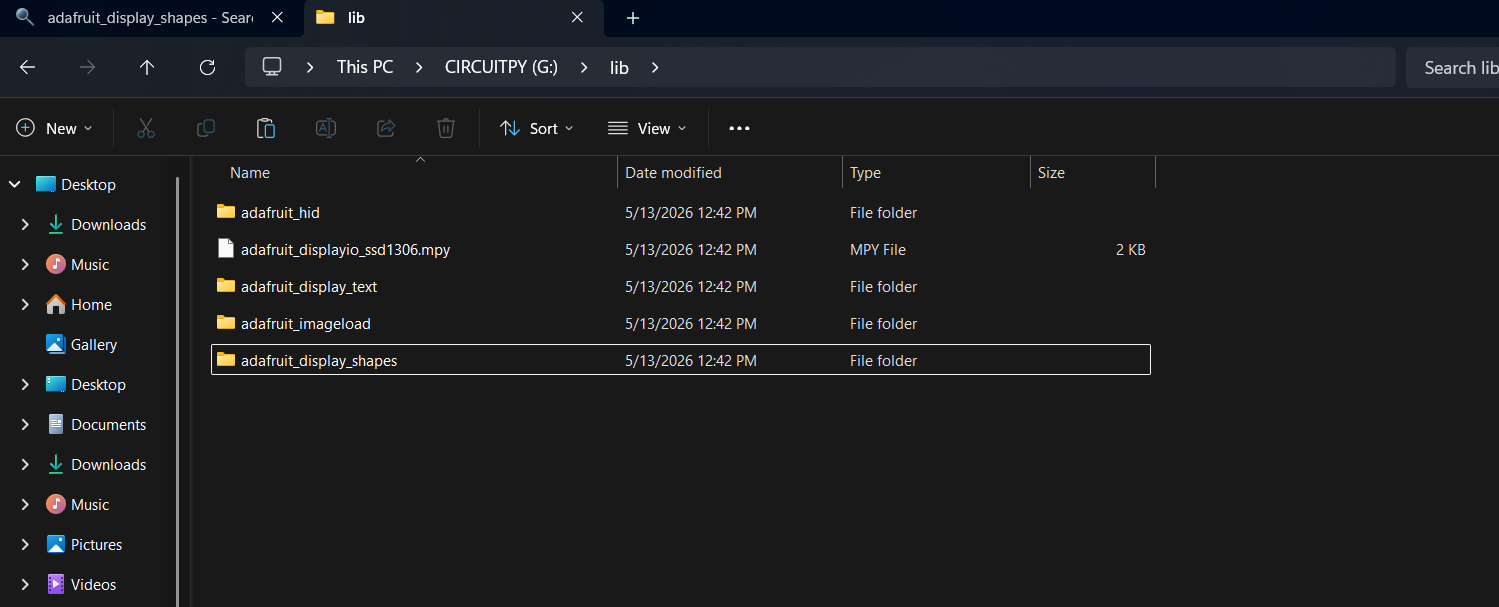1499x607 pixels.
Task: Click the Rename icon in toolbar
Action: [x=326, y=128]
